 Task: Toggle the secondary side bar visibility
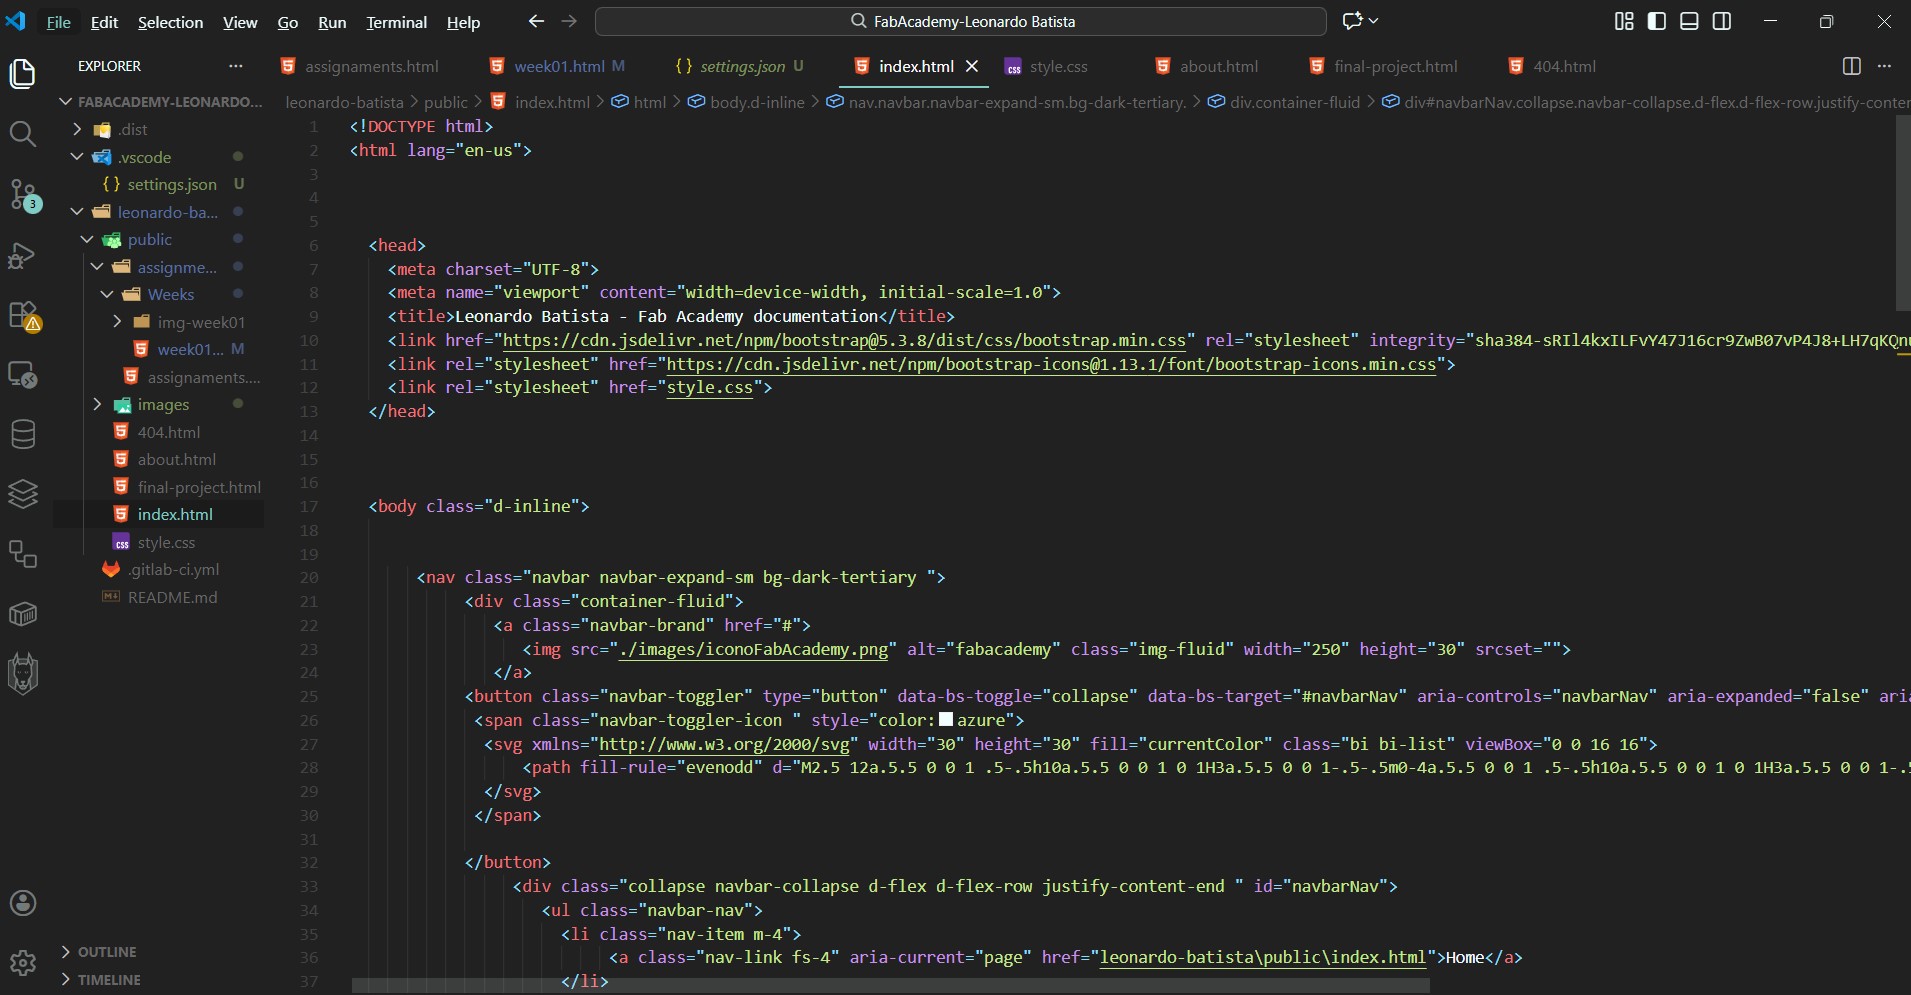click(1722, 21)
